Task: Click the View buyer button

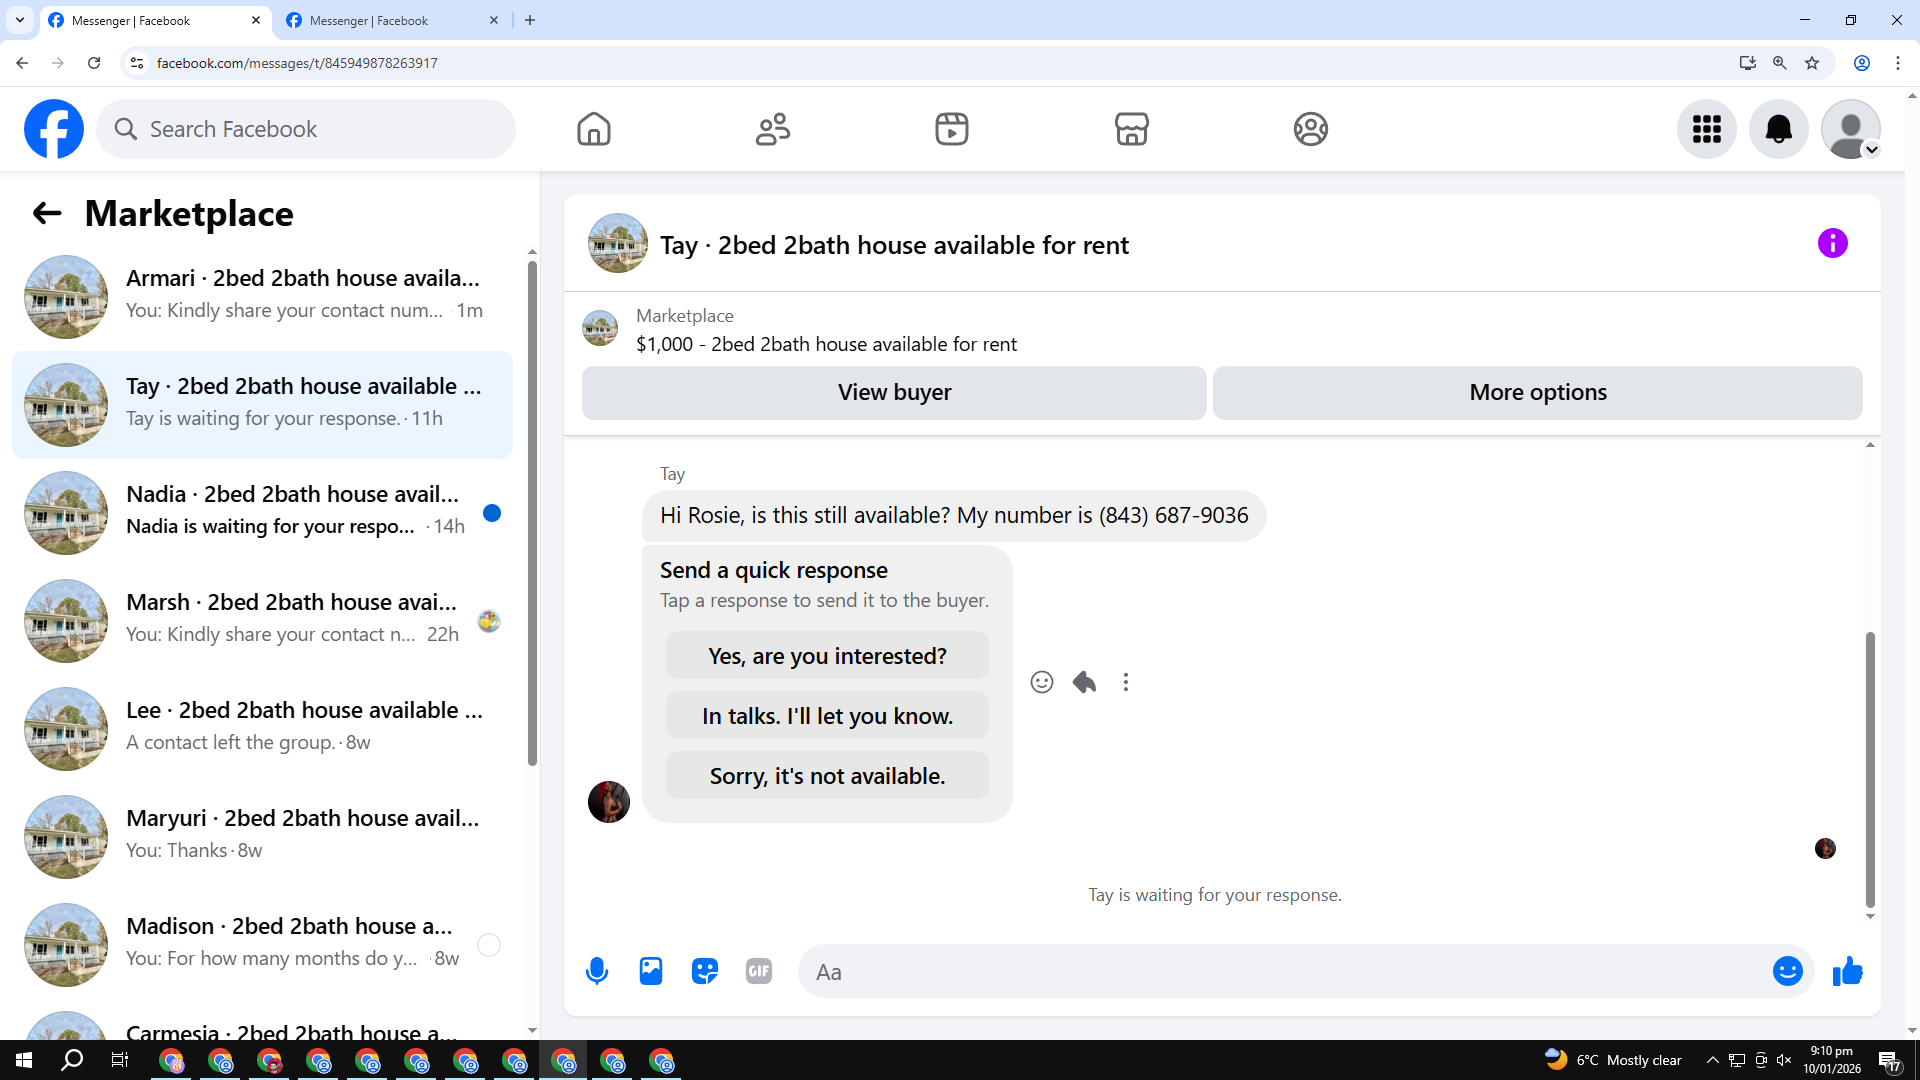Action: click(894, 393)
